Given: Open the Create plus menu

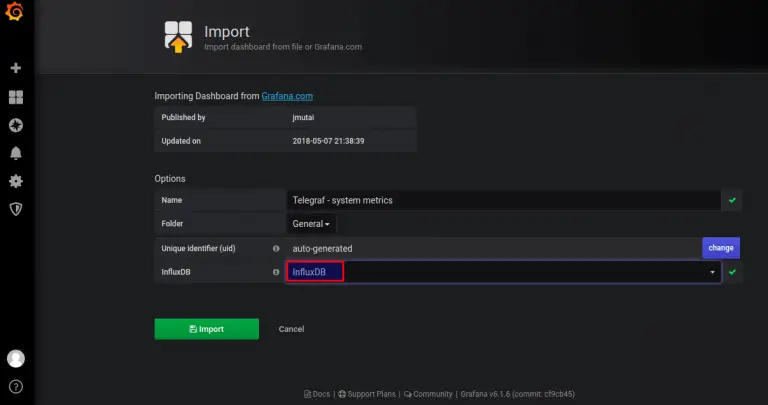Looking at the screenshot, I should 16,68.
